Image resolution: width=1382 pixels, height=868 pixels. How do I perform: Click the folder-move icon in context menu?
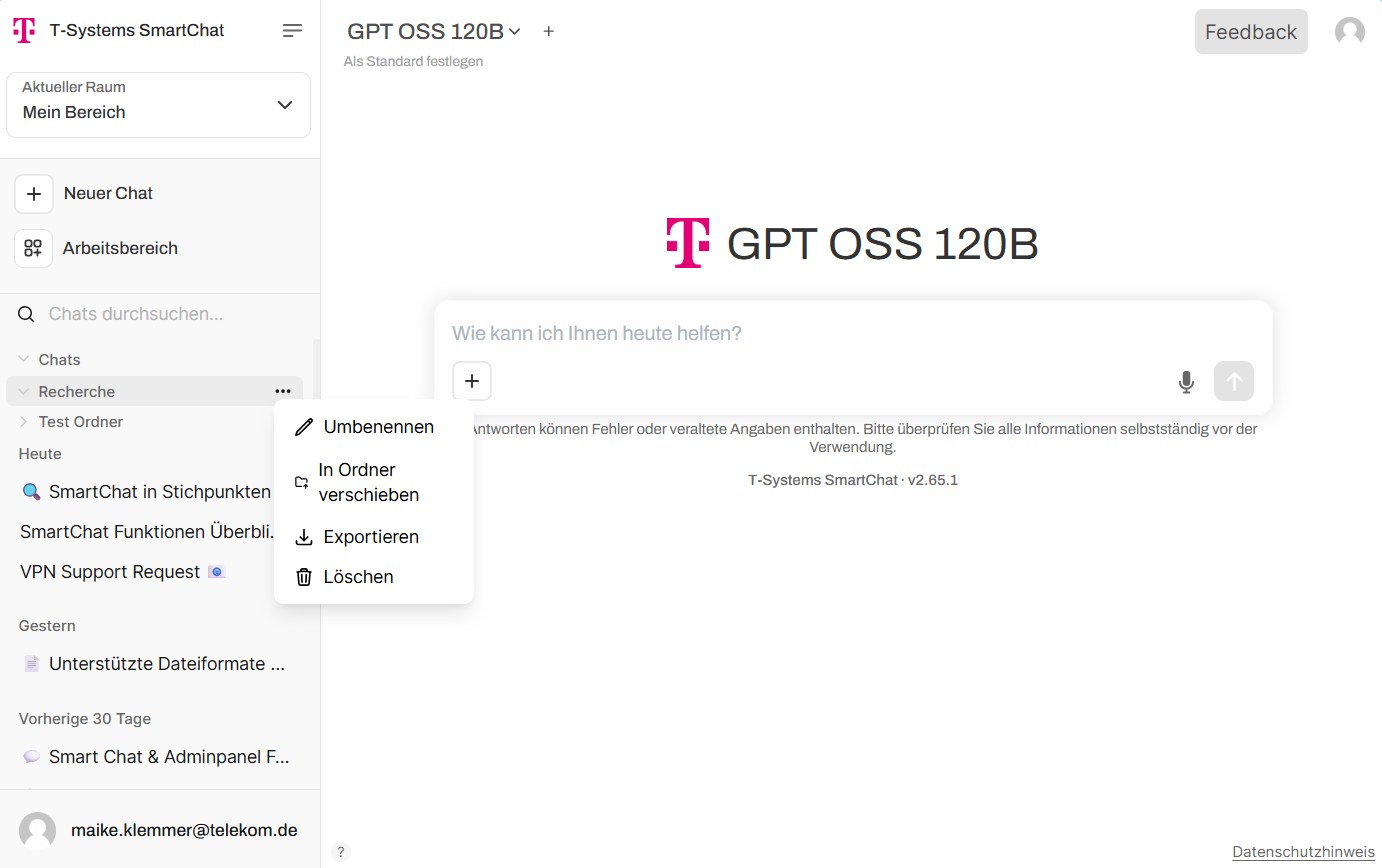302,482
